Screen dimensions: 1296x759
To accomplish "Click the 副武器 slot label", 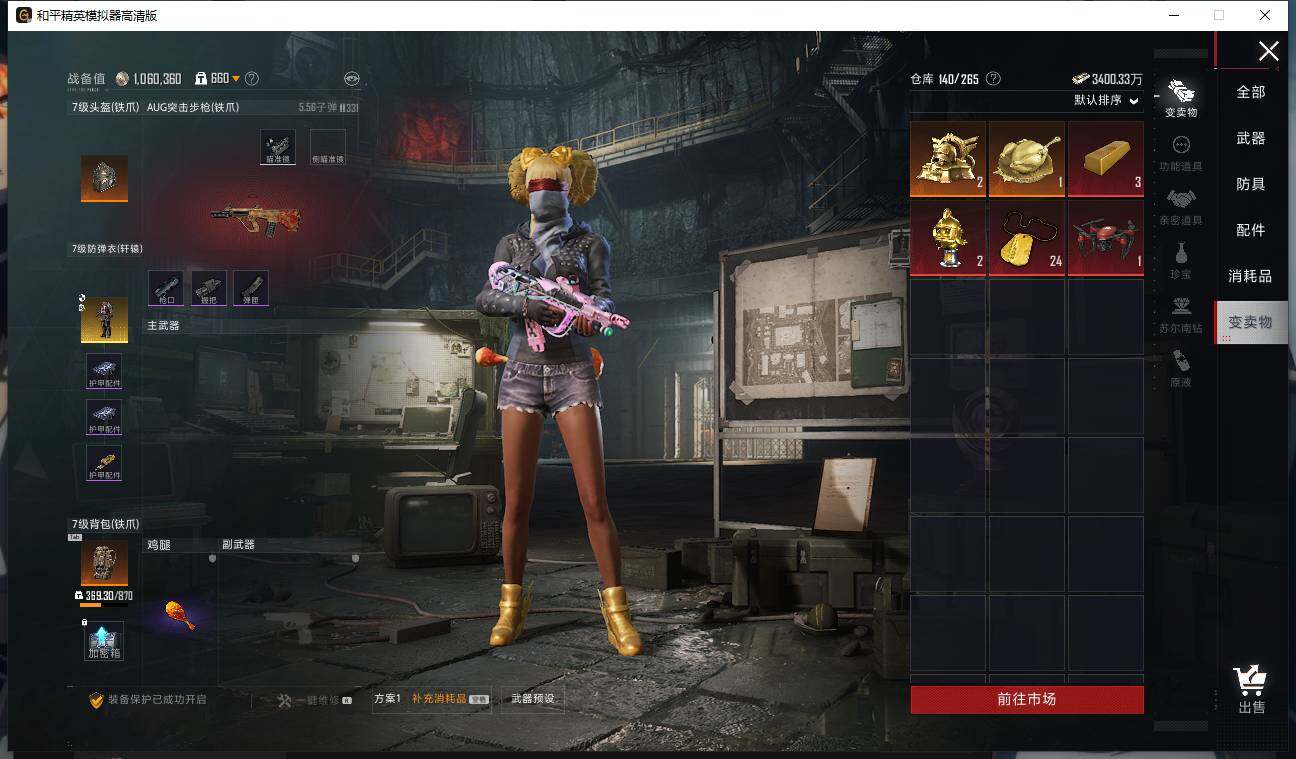I will pos(238,545).
